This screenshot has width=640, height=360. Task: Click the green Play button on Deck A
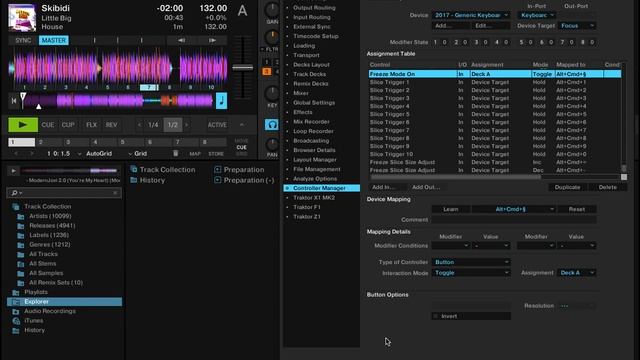[x=23, y=125]
